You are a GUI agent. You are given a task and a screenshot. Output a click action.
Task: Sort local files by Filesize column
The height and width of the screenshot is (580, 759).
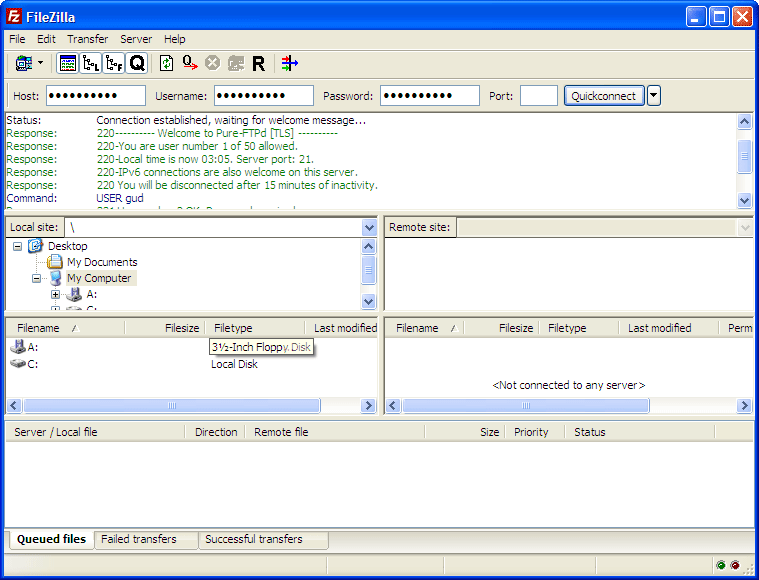coord(181,328)
